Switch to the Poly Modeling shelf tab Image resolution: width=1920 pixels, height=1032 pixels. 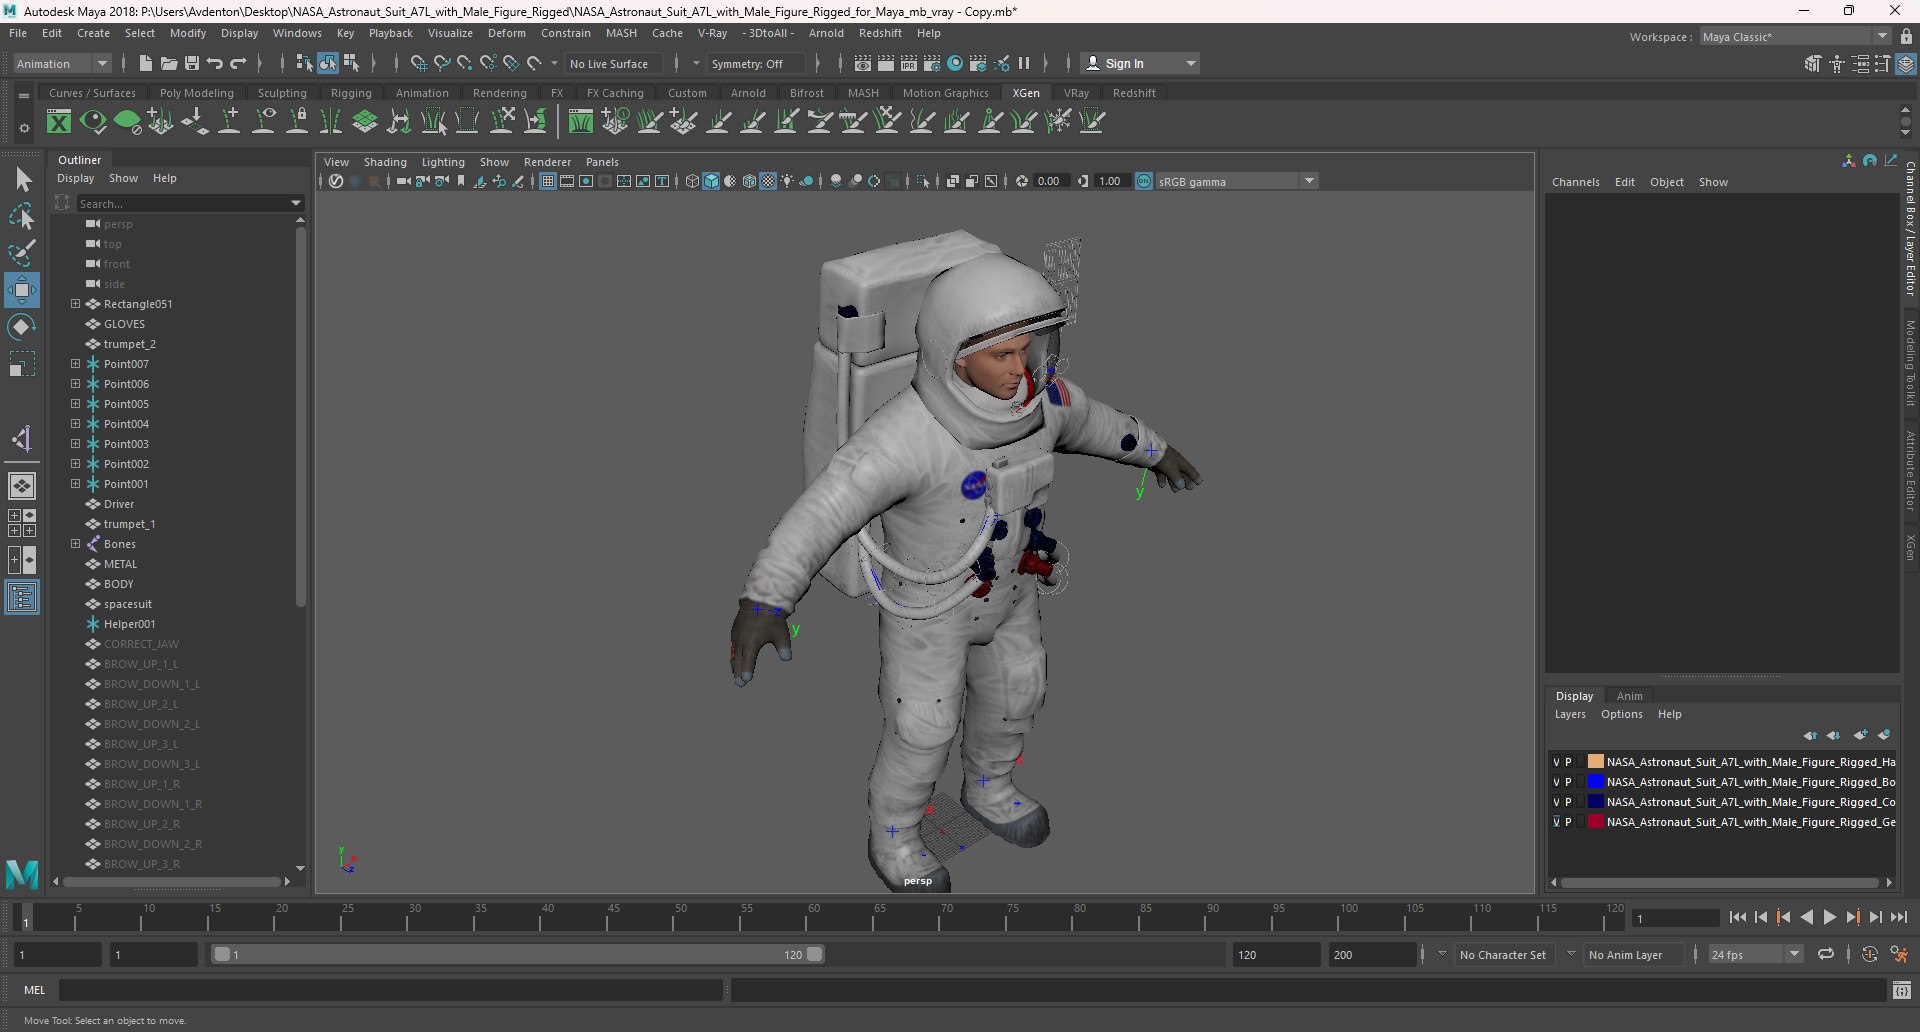point(196,93)
